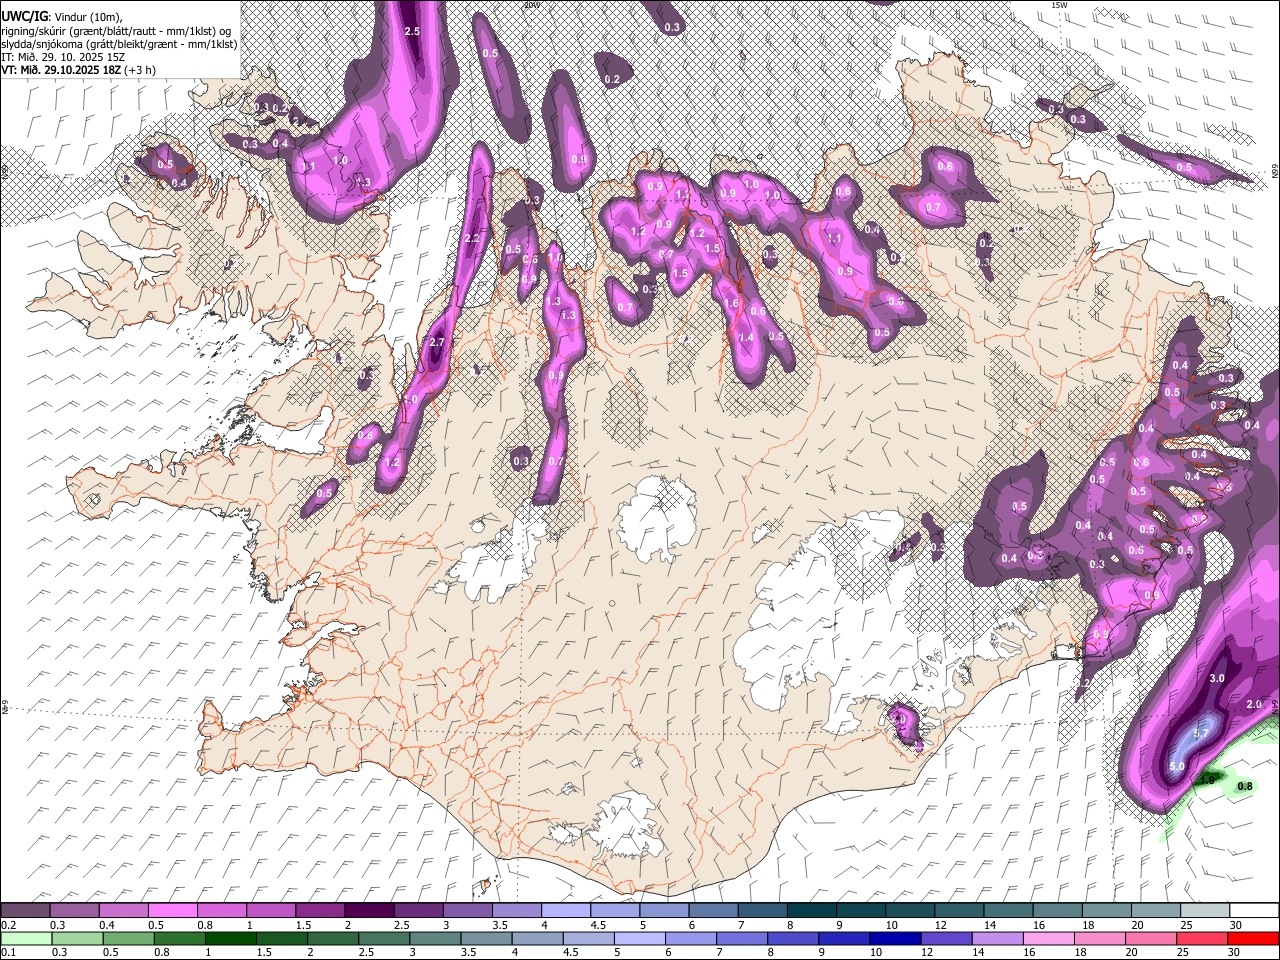Click the 2.5 precipitation value on the map
1280x960 pixels.
[x=412, y=32]
